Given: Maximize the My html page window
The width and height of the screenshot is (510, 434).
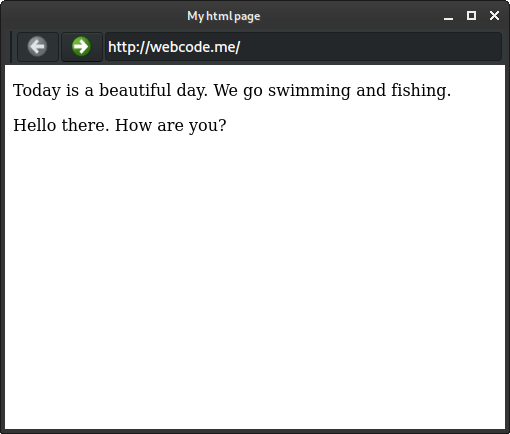Looking at the screenshot, I should [471, 16].
